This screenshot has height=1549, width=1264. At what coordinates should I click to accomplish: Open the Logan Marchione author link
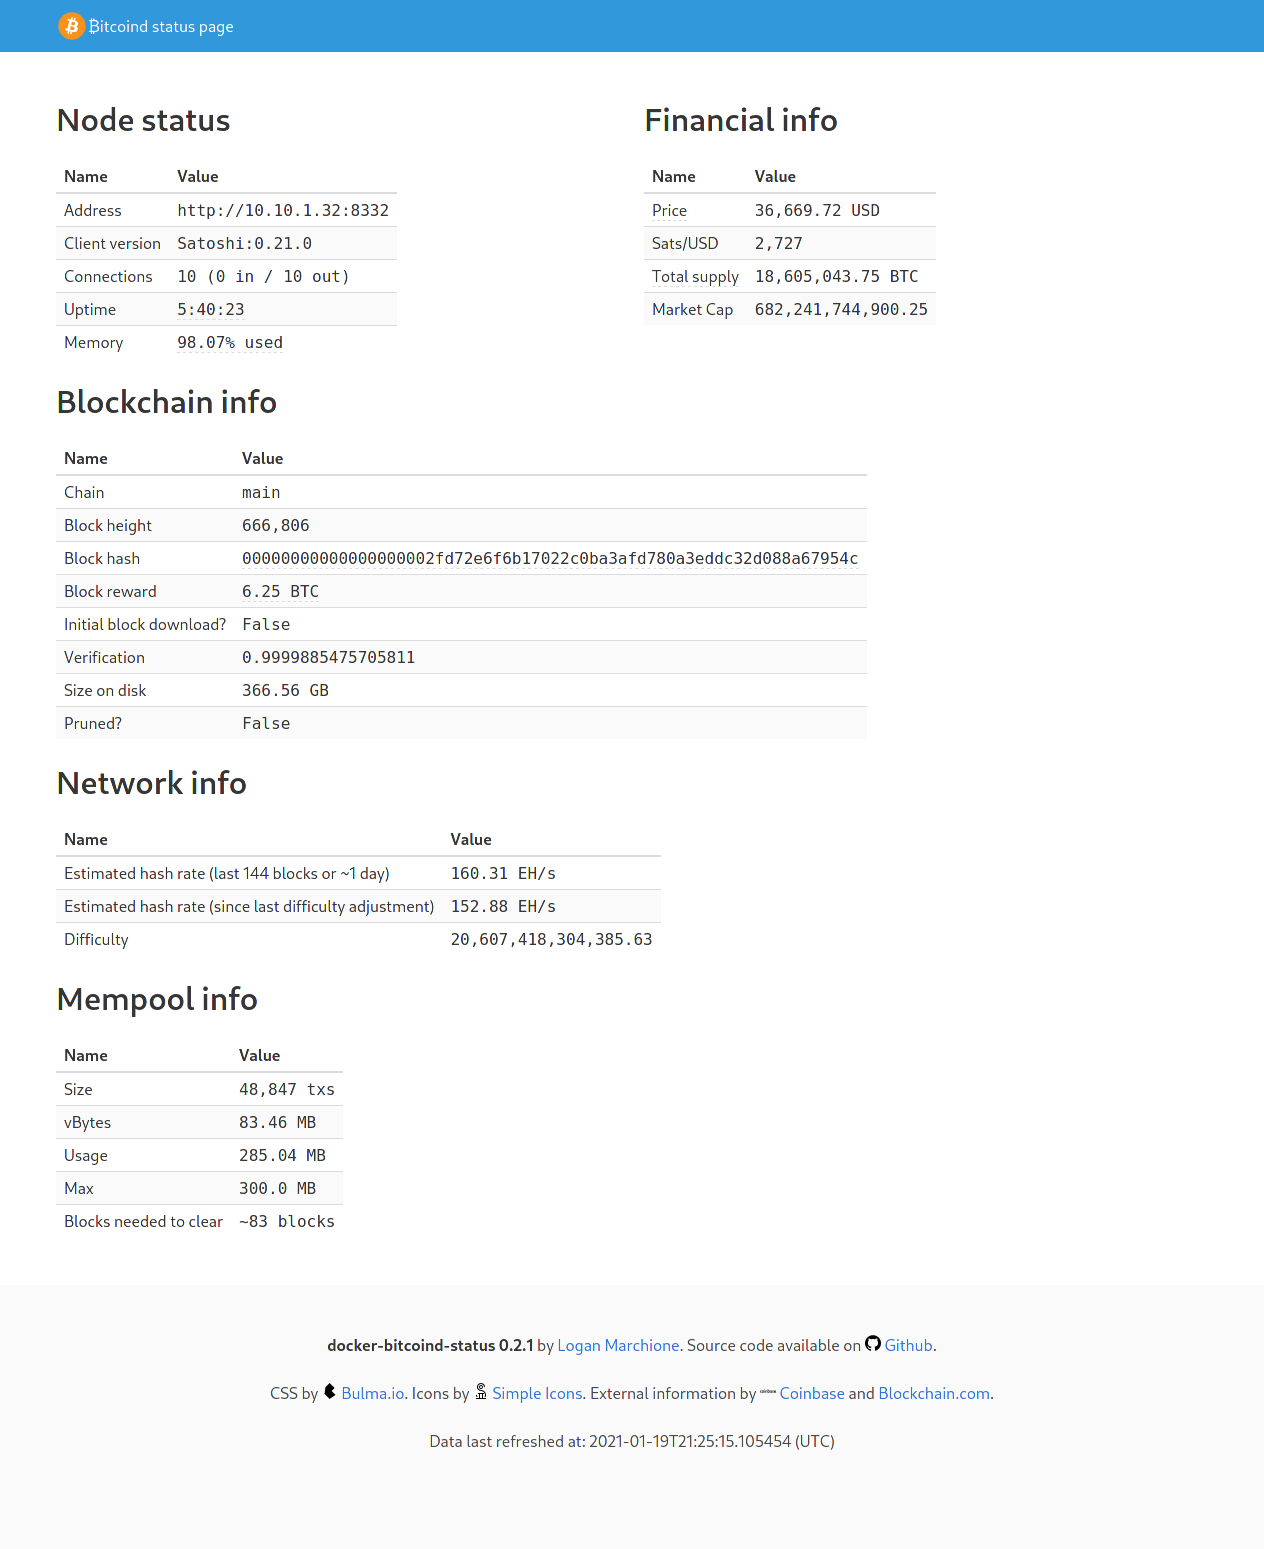click(x=618, y=1346)
